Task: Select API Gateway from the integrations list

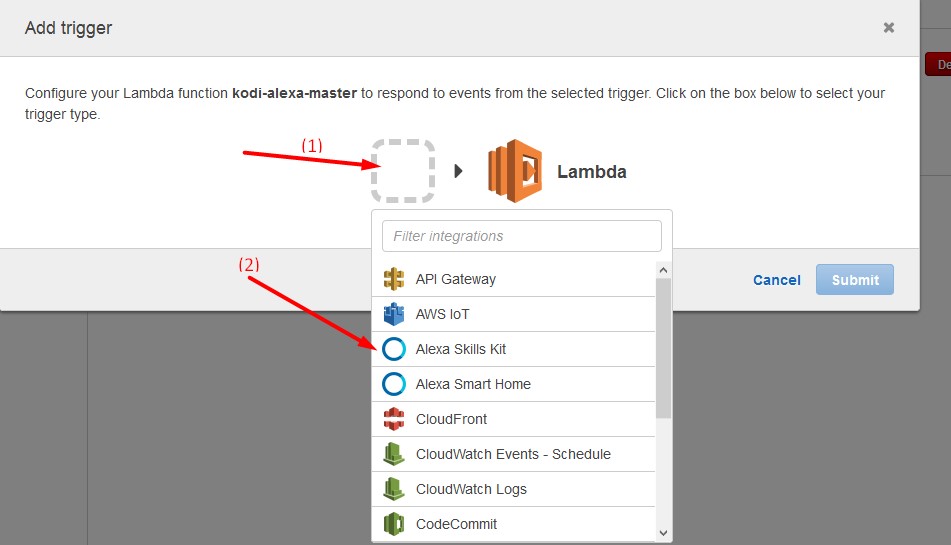Action: point(514,279)
